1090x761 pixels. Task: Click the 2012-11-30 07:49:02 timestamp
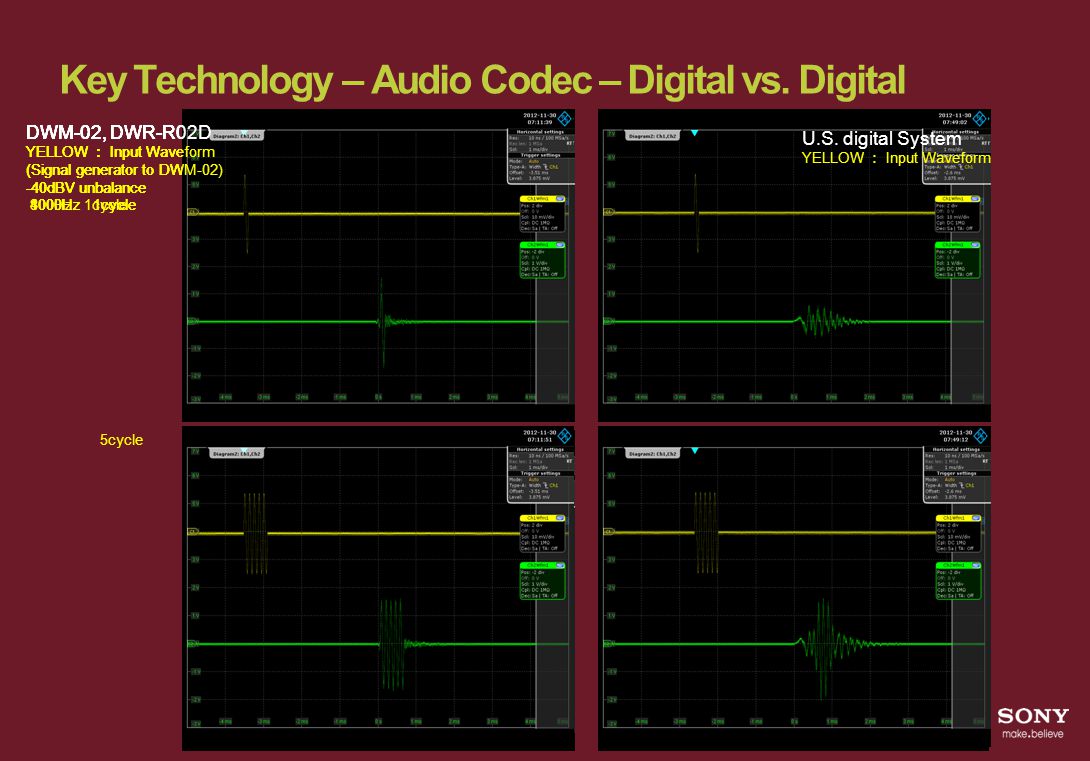click(954, 118)
